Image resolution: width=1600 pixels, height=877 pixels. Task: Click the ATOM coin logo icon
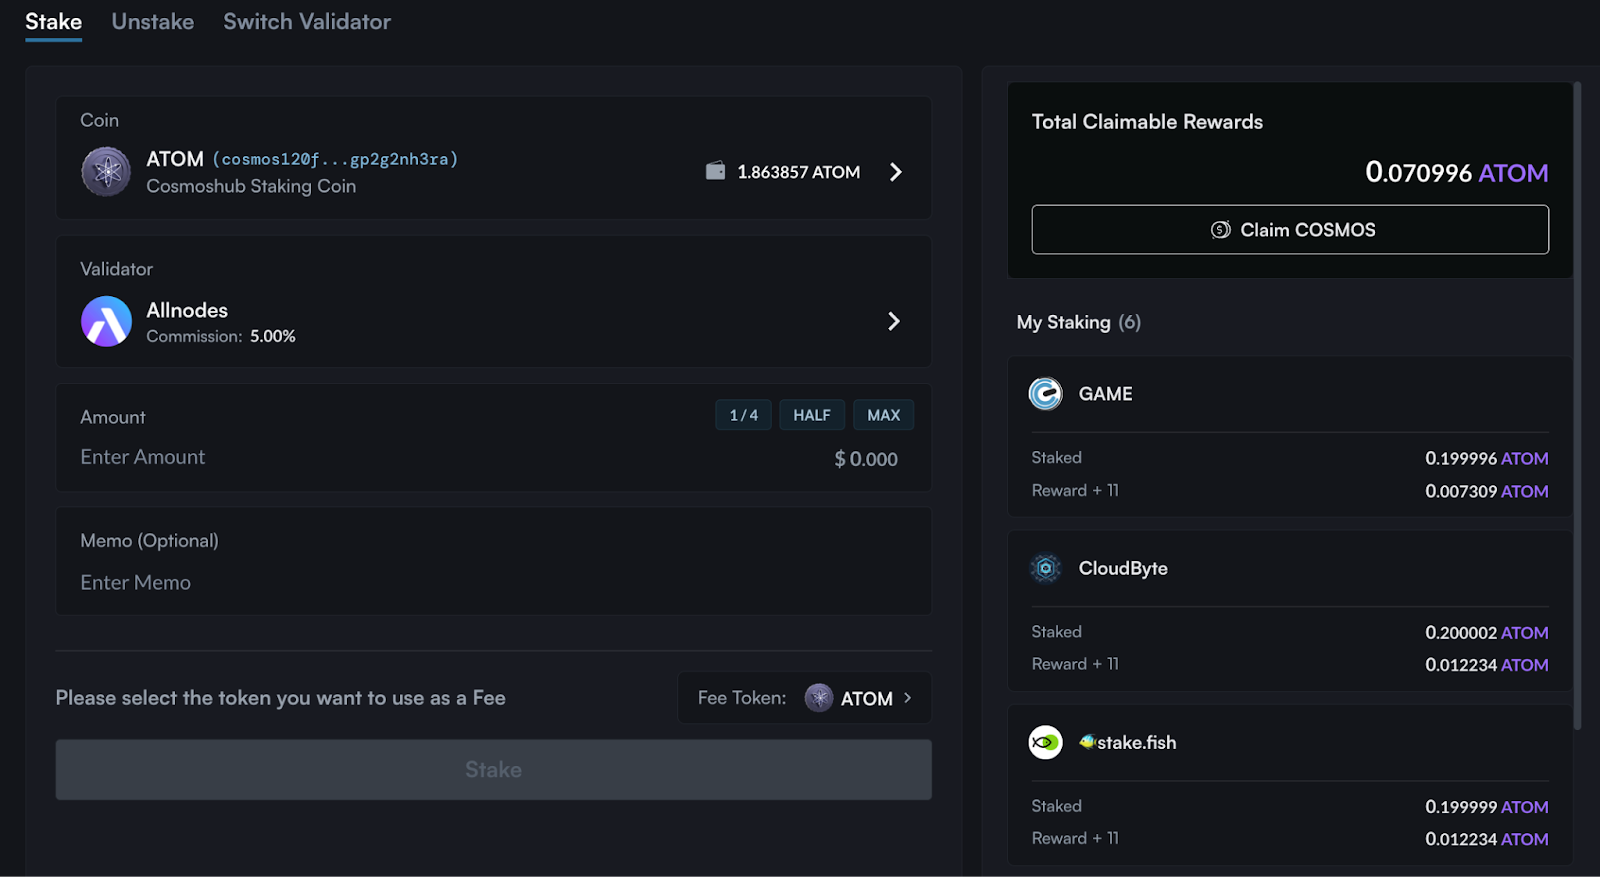[x=106, y=172]
